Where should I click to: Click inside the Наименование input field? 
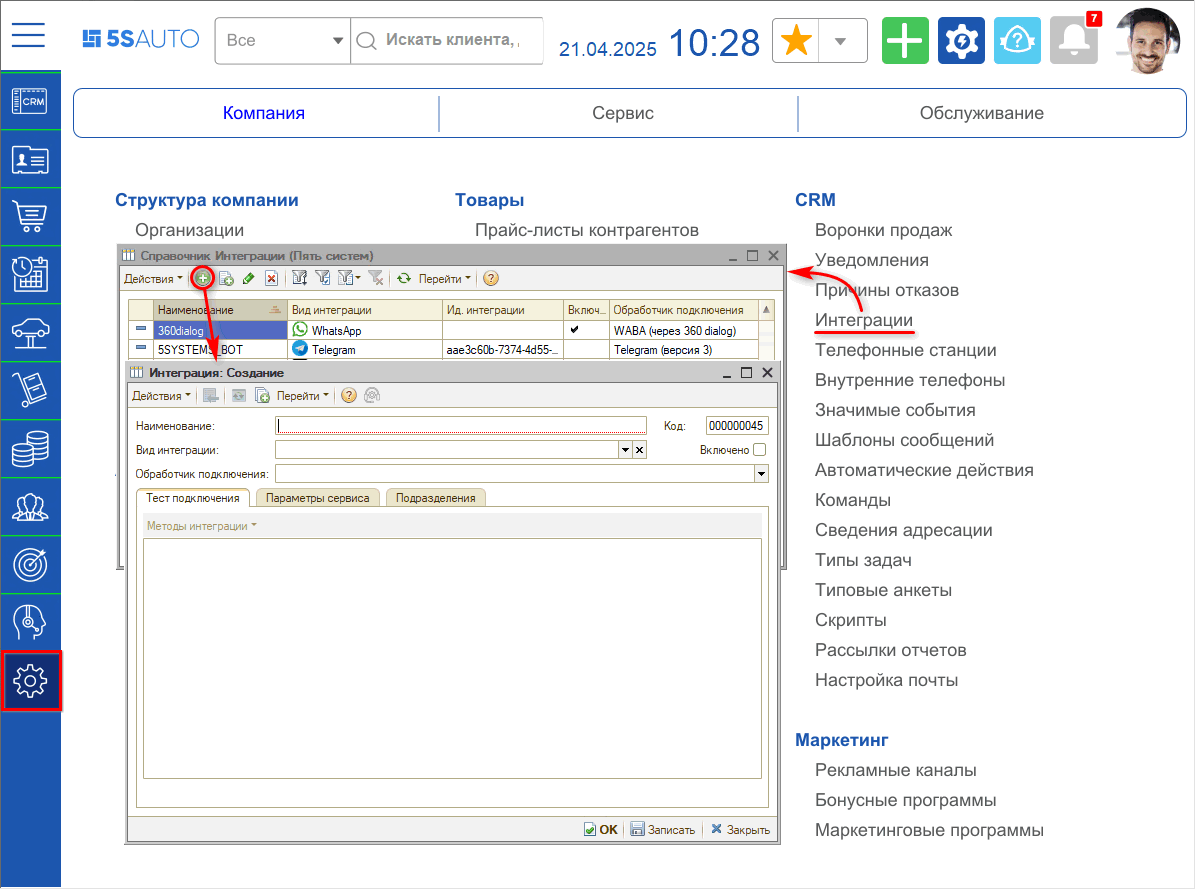(460, 425)
